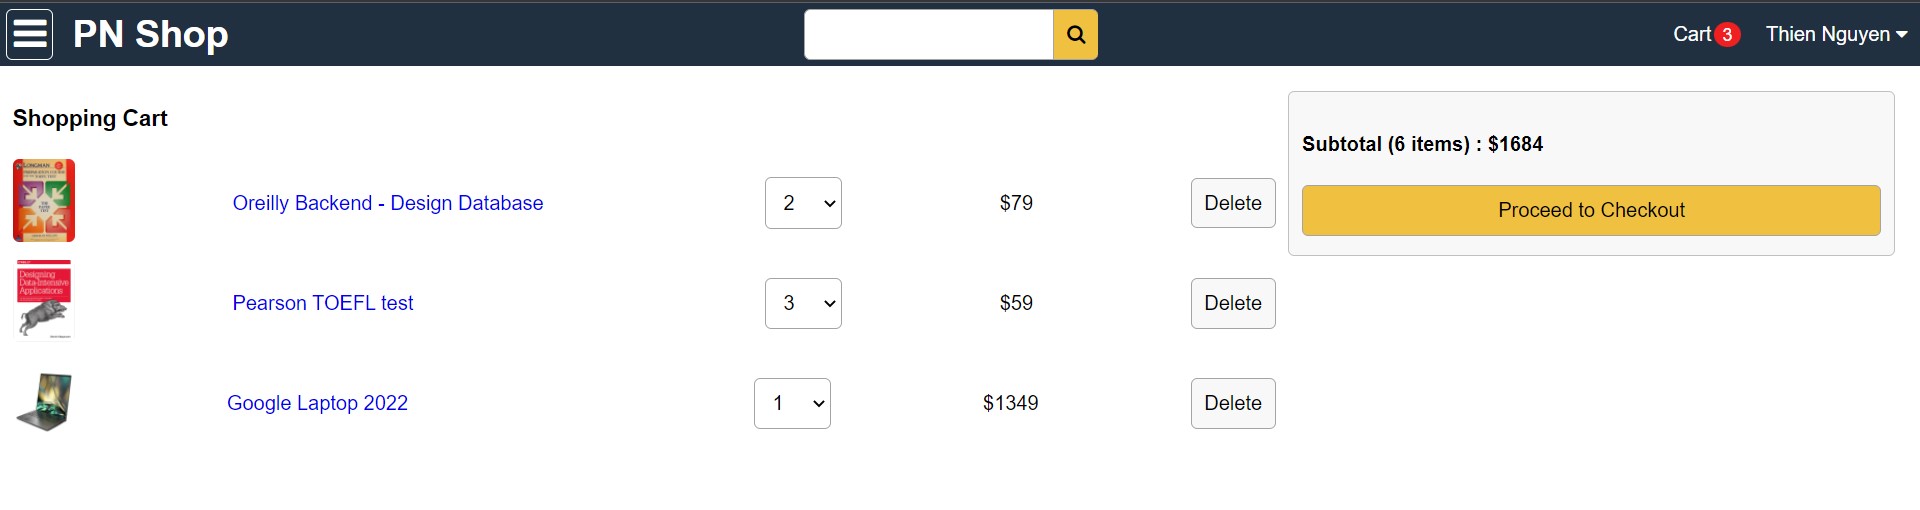Screen dimensions: 1920x510
Task: Delete the Google Laptop 2022 item
Action: tap(1233, 403)
